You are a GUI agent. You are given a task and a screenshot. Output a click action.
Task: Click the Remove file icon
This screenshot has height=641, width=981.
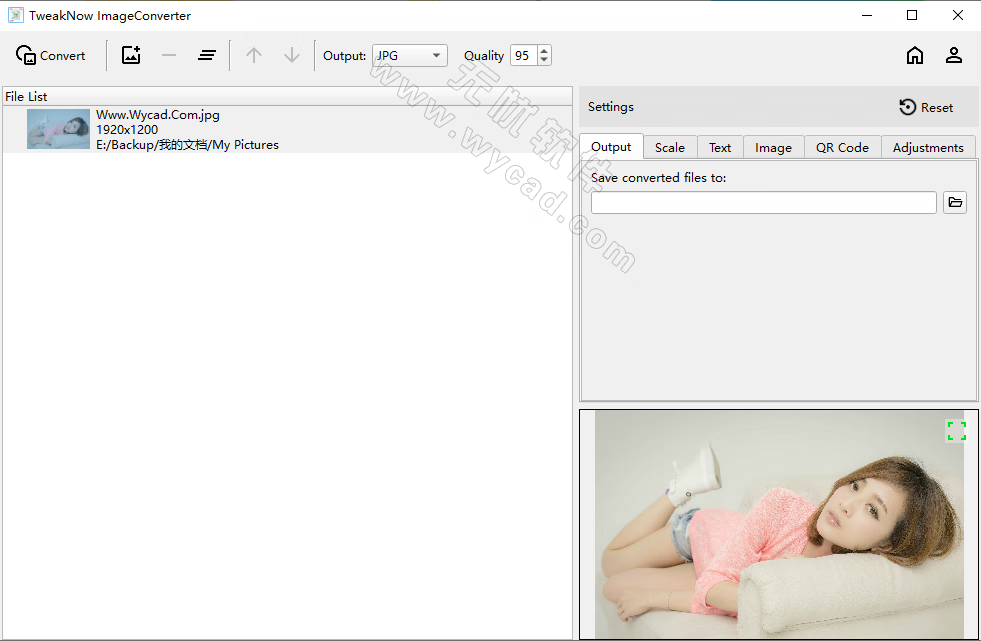click(168, 55)
